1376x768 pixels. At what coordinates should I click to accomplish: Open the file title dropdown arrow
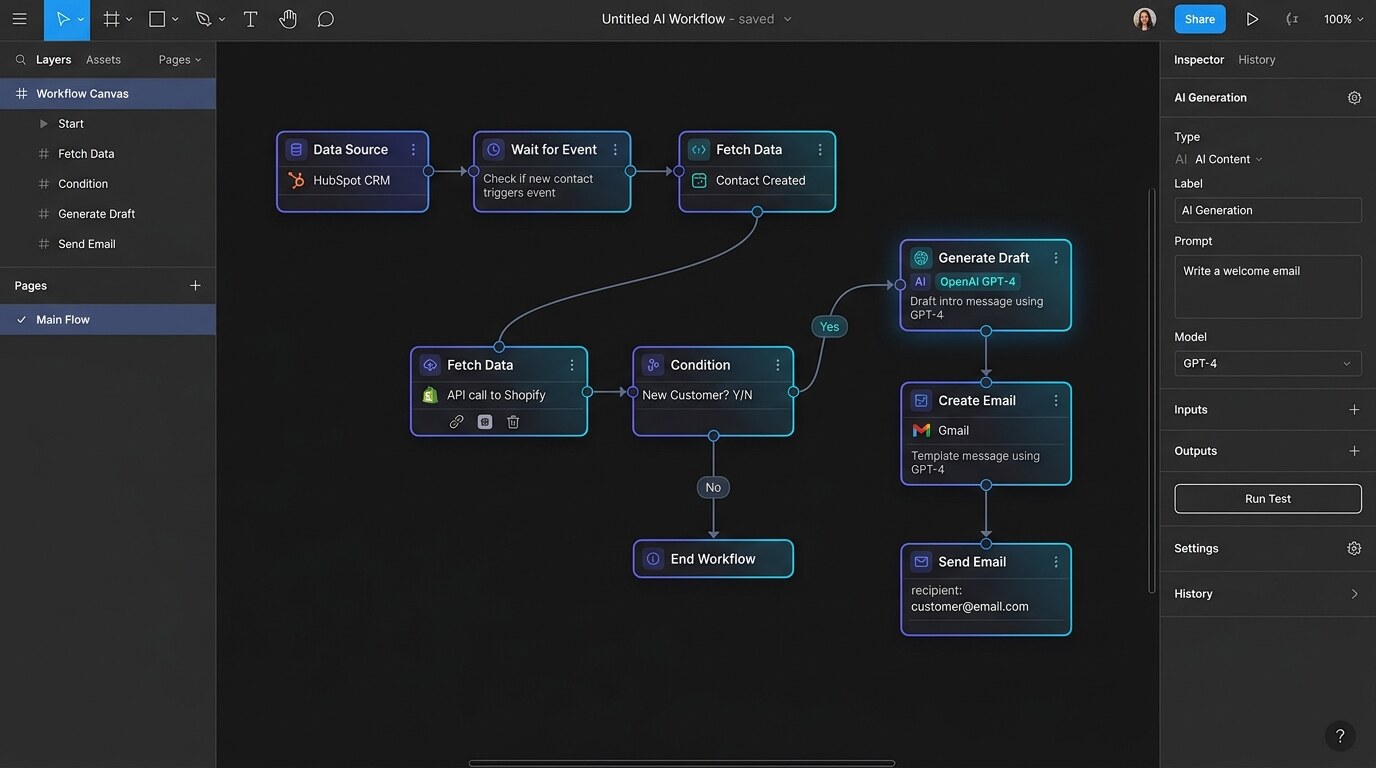click(787, 19)
